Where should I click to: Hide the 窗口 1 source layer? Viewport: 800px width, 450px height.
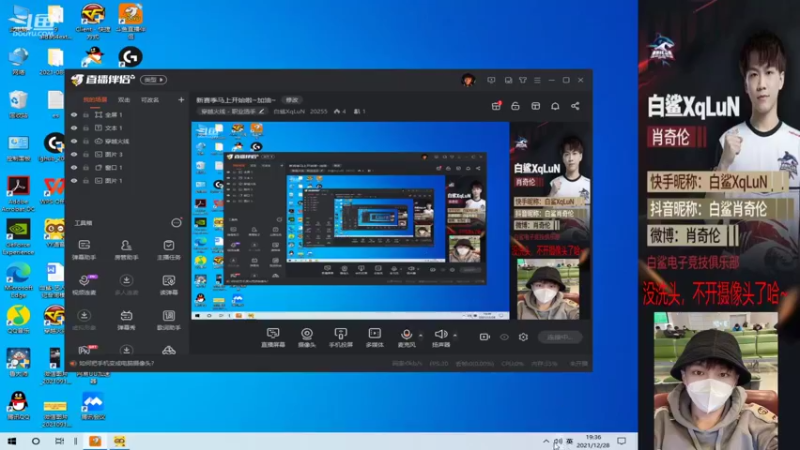click(x=74, y=167)
